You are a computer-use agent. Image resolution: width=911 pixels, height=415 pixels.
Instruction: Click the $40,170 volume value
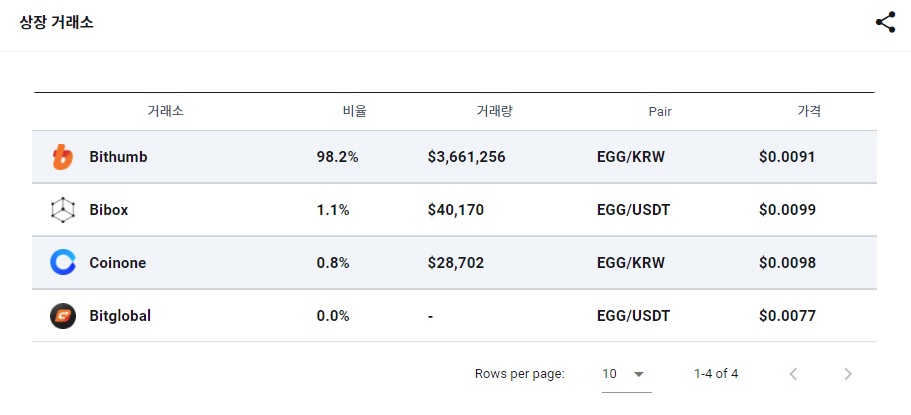pos(456,210)
